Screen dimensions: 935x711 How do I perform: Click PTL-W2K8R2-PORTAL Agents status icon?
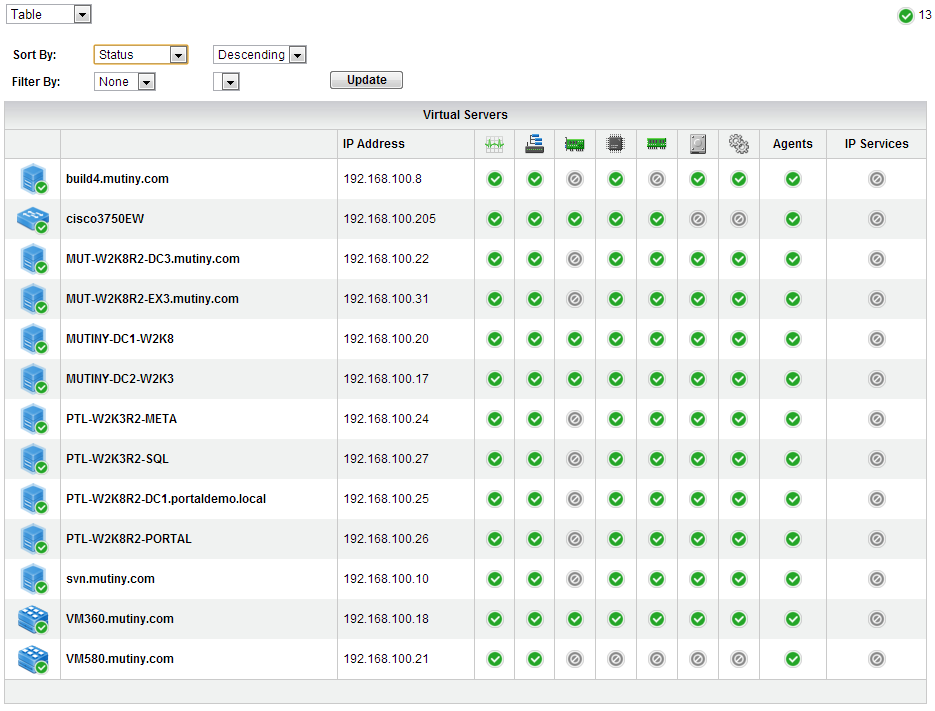click(x=792, y=539)
